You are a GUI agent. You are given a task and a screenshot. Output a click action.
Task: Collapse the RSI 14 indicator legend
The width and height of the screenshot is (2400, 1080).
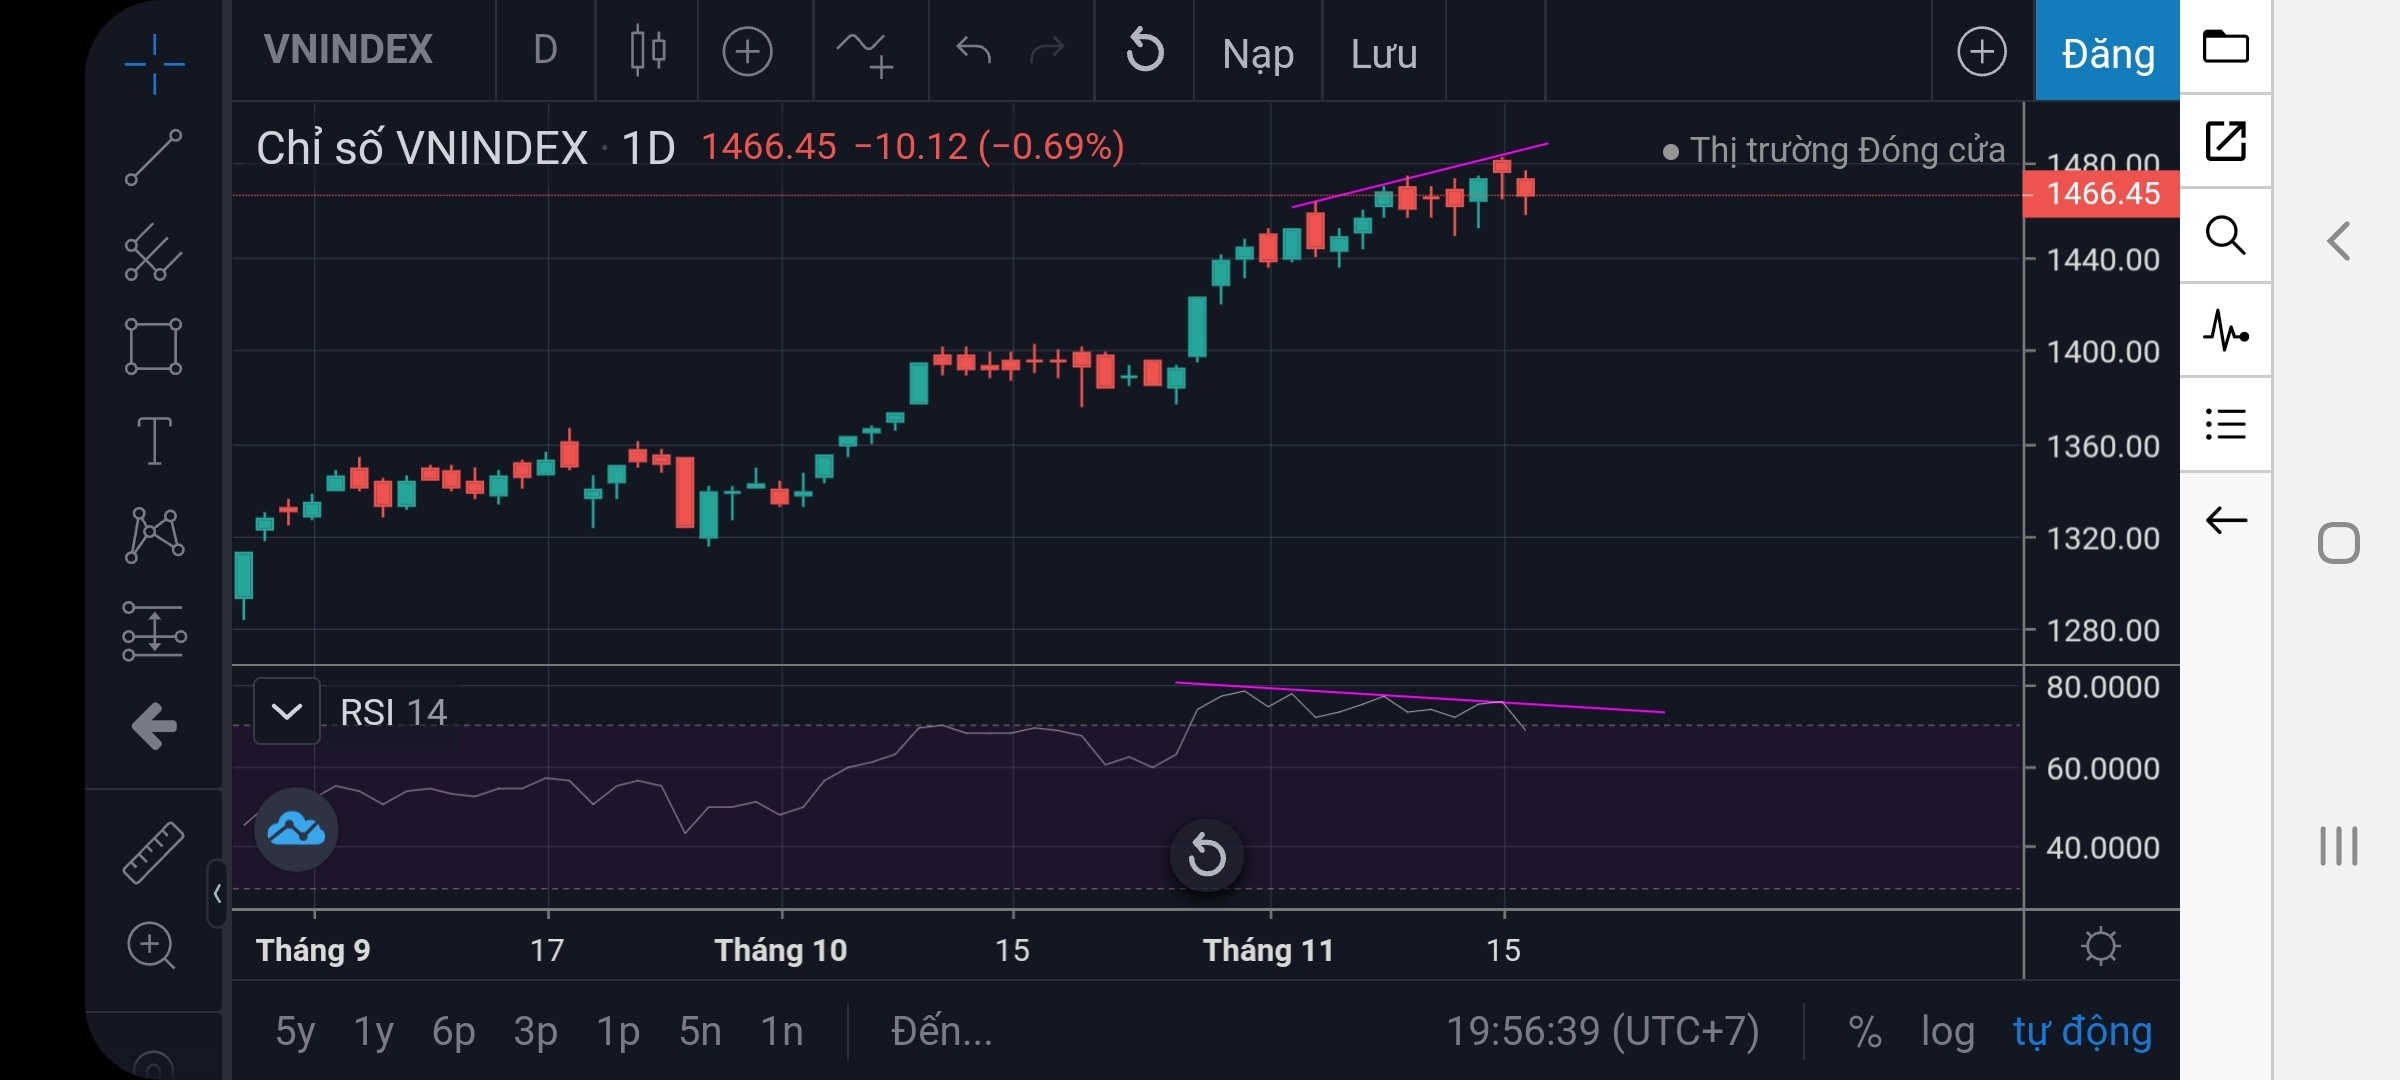pos(287,711)
